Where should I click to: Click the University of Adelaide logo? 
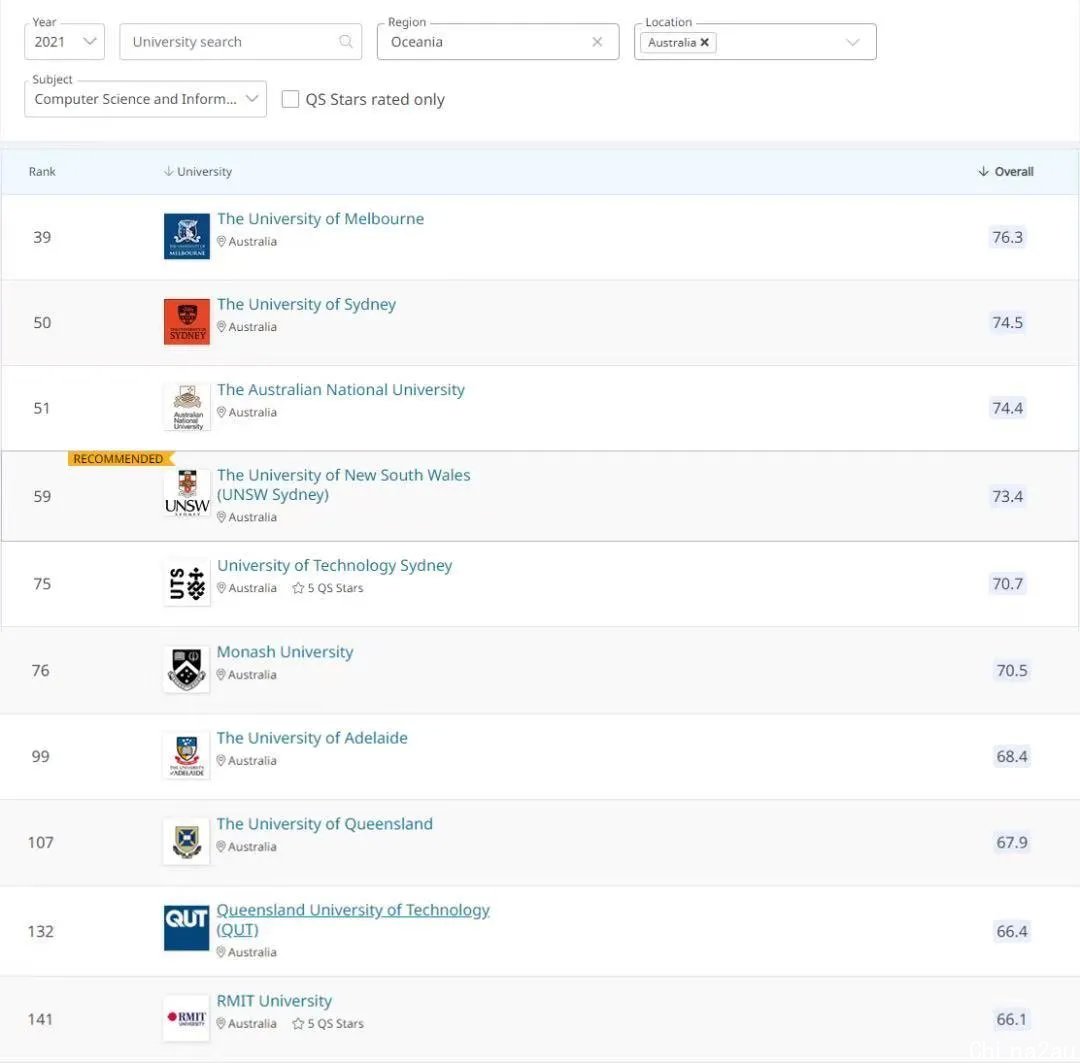(x=186, y=756)
